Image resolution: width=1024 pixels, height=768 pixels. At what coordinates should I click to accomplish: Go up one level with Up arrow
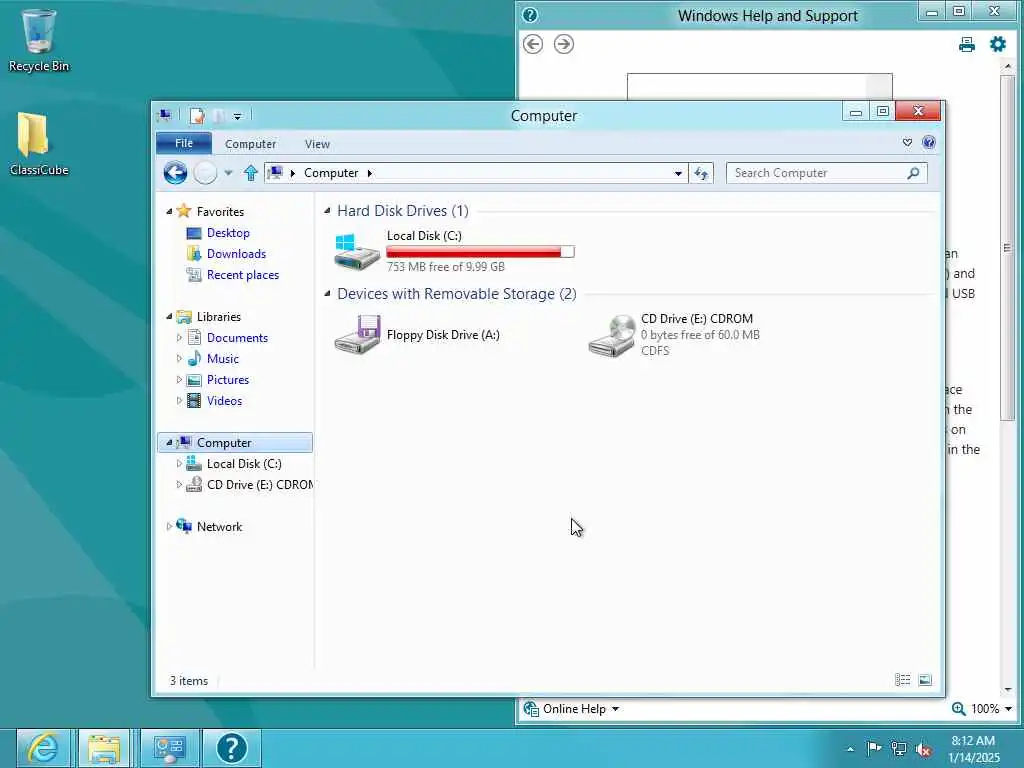click(x=251, y=173)
